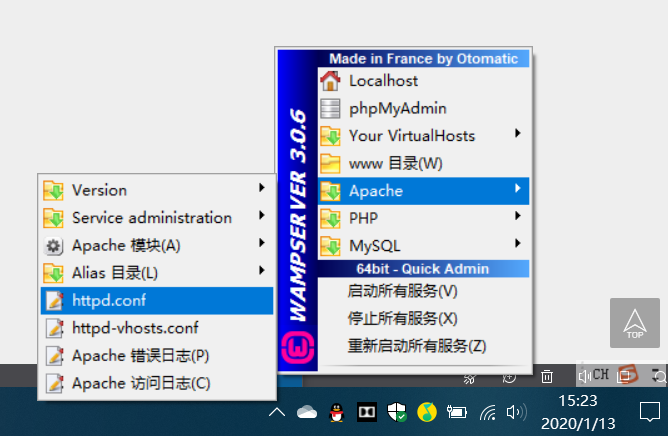Open the Action Center notification icon
Image resolution: width=668 pixels, height=436 pixels.
click(x=650, y=412)
